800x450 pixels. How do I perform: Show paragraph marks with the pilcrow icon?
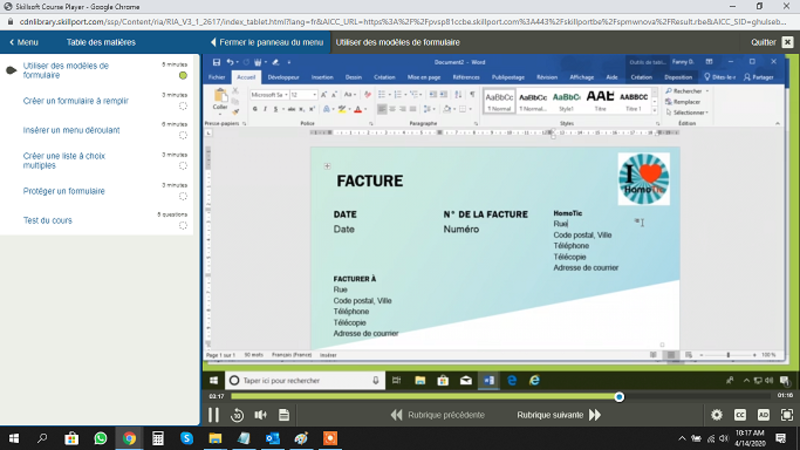point(472,95)
